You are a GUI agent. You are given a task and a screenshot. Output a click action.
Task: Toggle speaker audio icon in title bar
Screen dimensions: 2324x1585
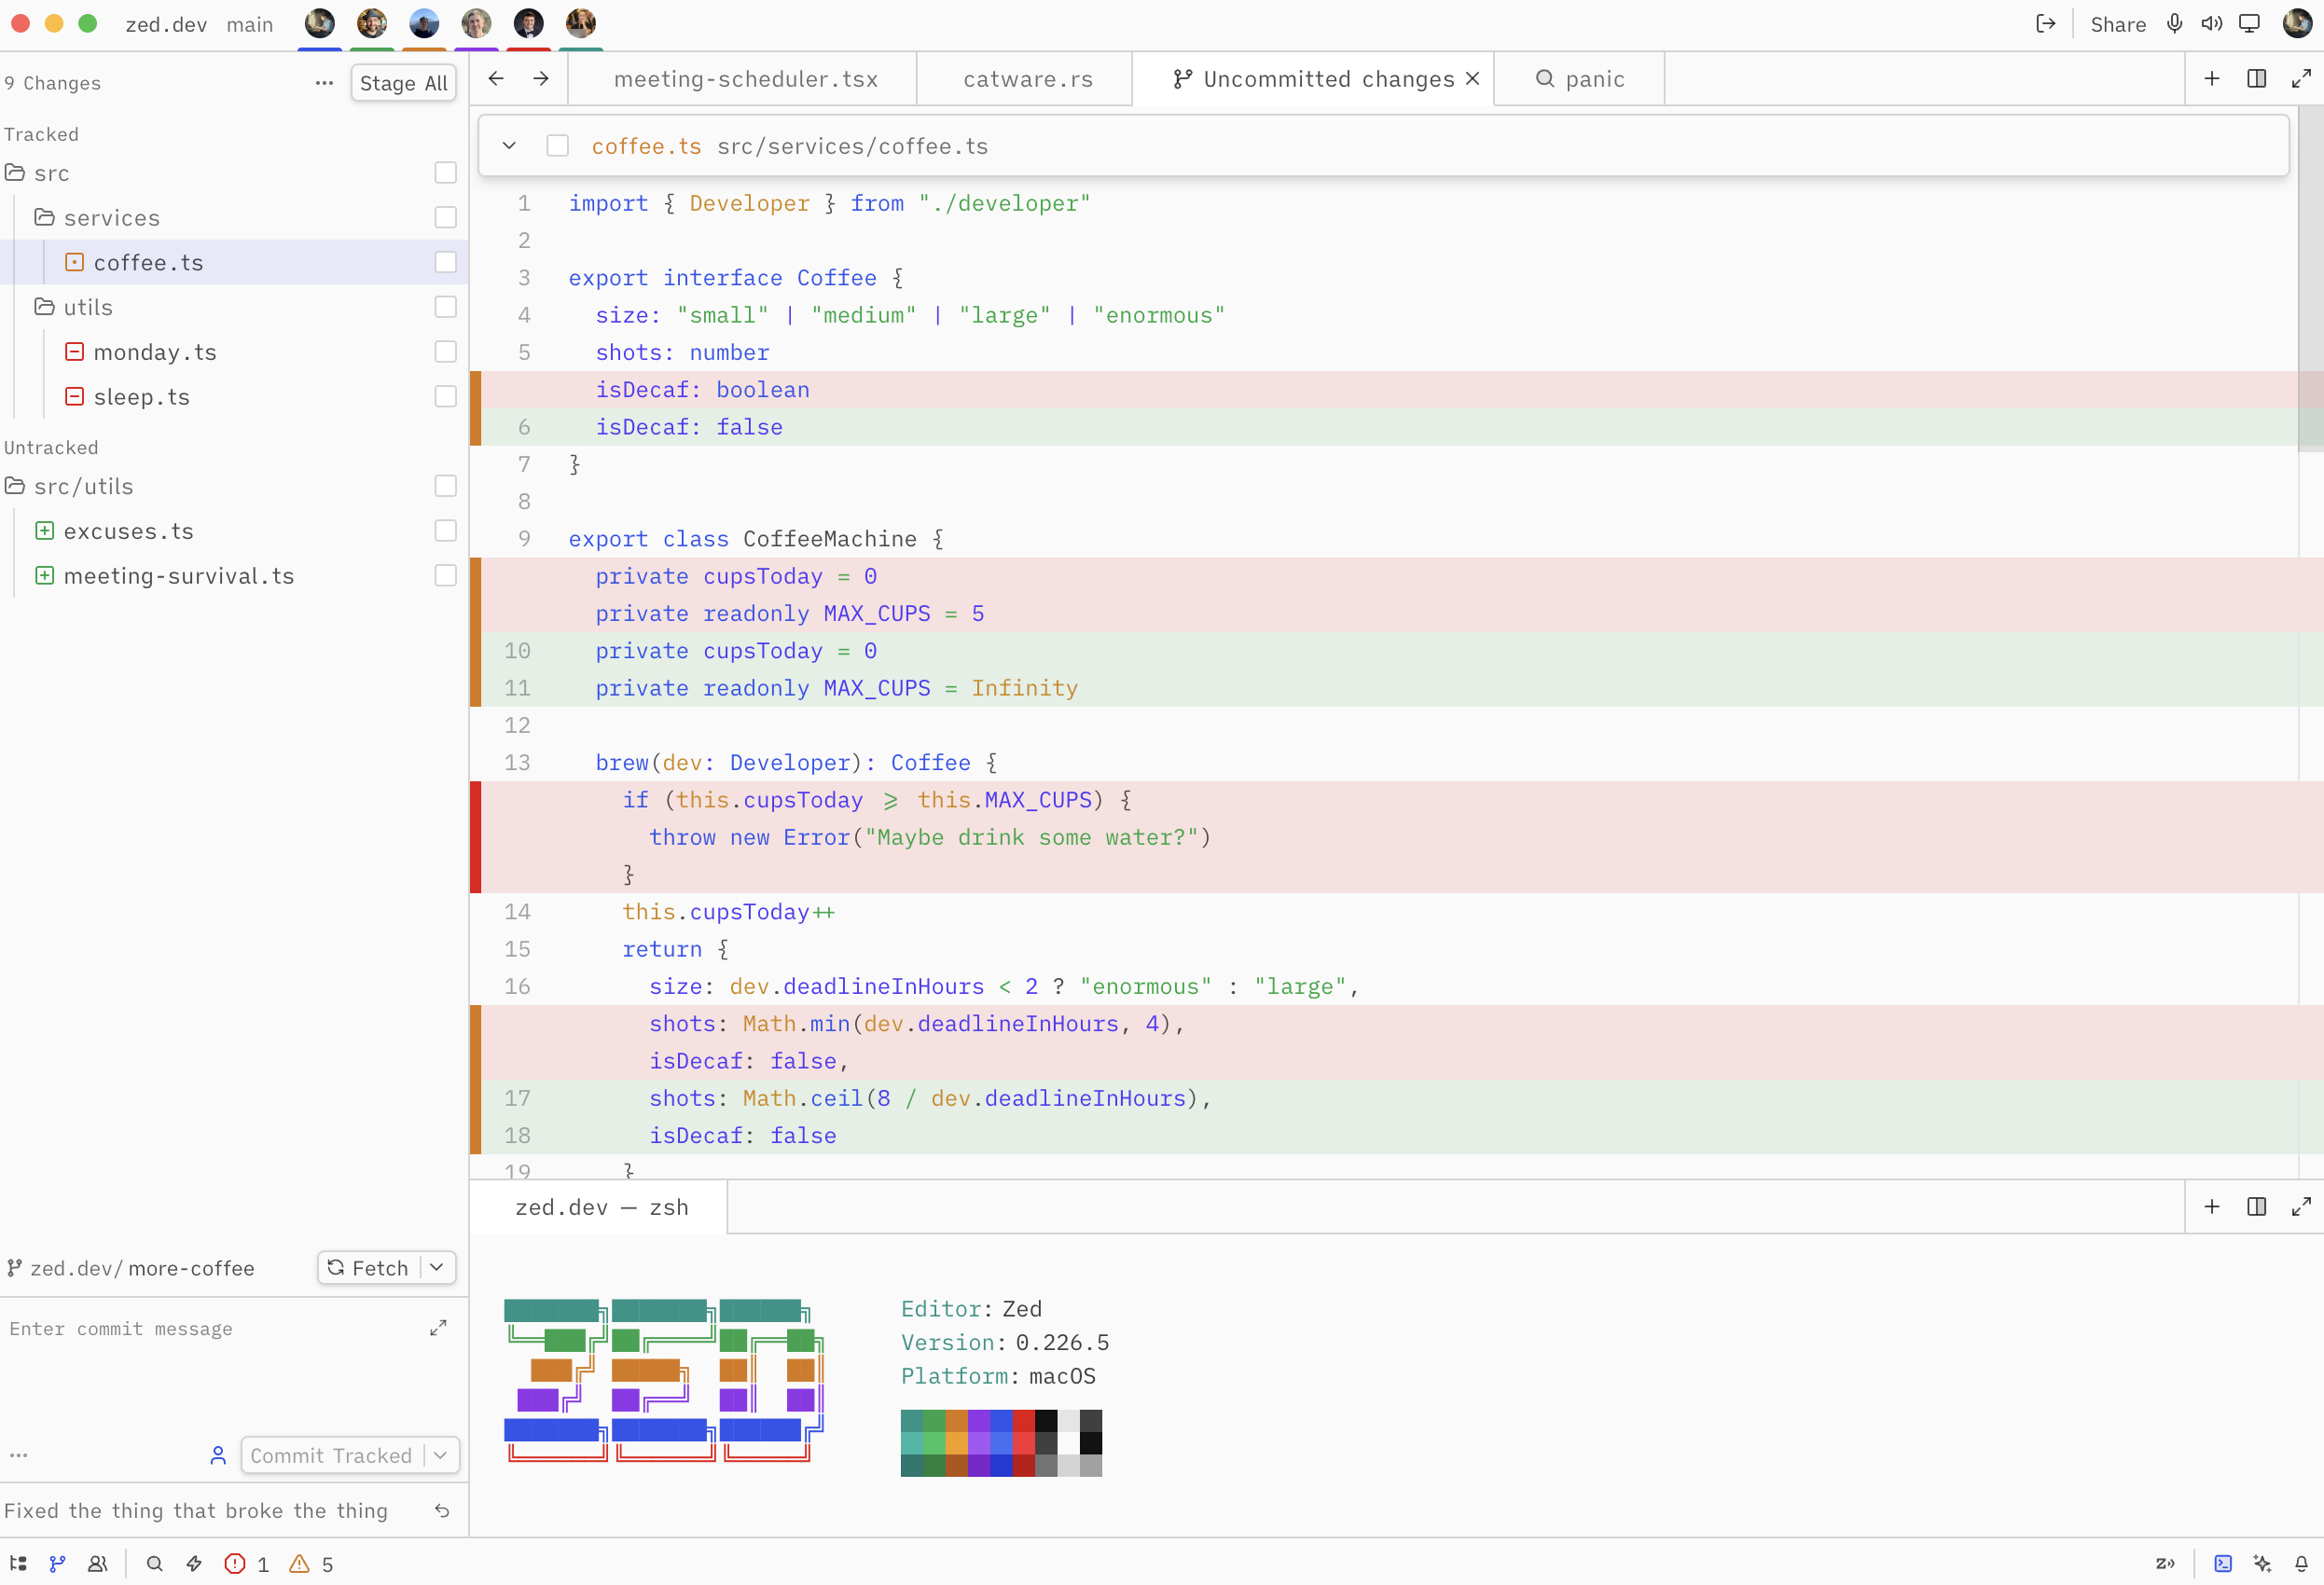[x=2211, y=24]
